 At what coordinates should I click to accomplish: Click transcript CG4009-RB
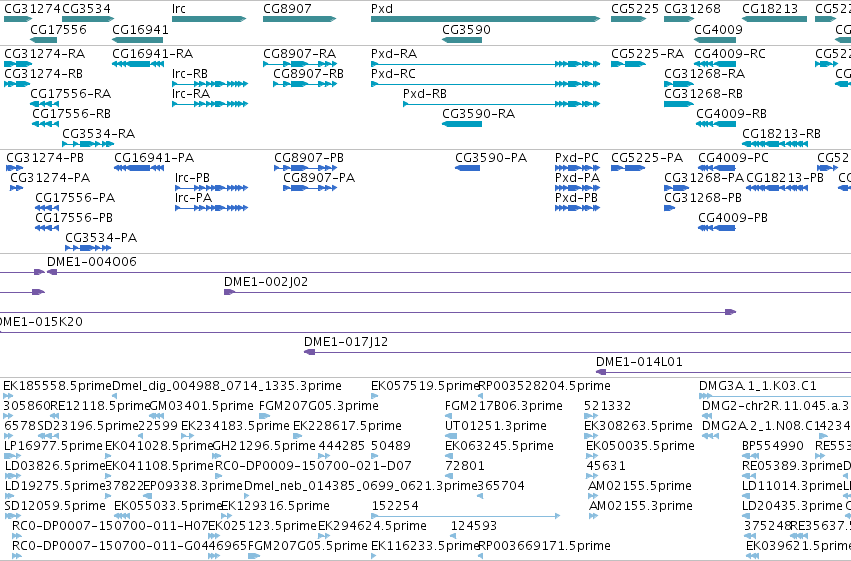[x=716, y=124]
